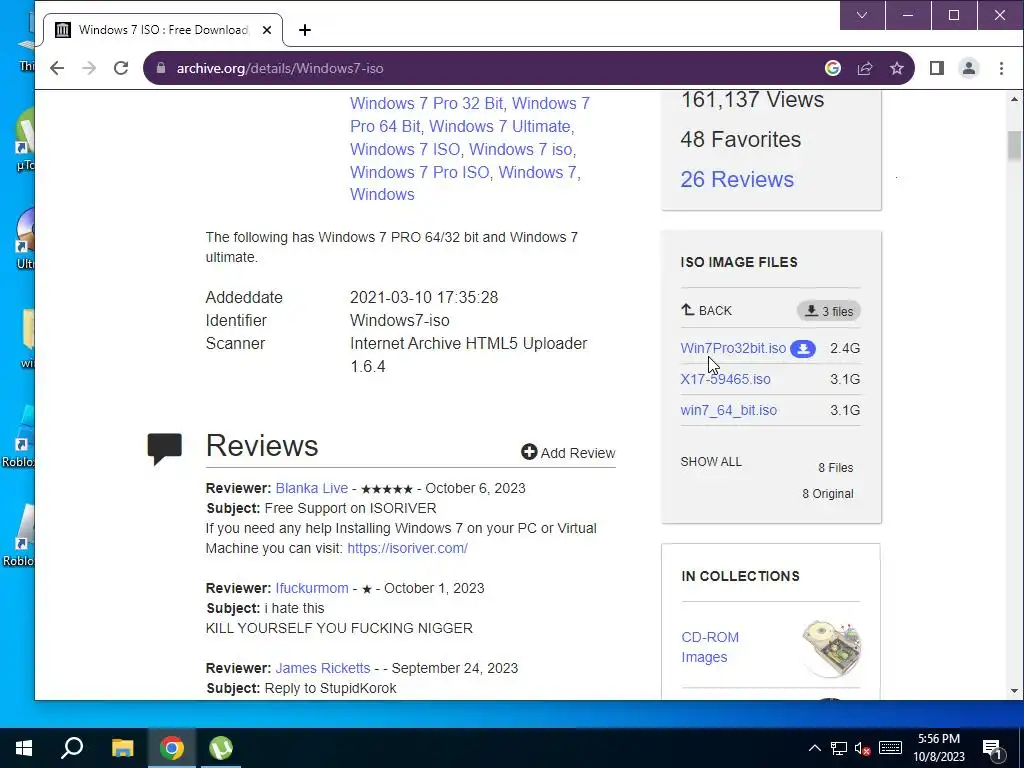Open the tab search chevron dropdown
This screenshot has width=1024, height=768.
click(862, 15)
